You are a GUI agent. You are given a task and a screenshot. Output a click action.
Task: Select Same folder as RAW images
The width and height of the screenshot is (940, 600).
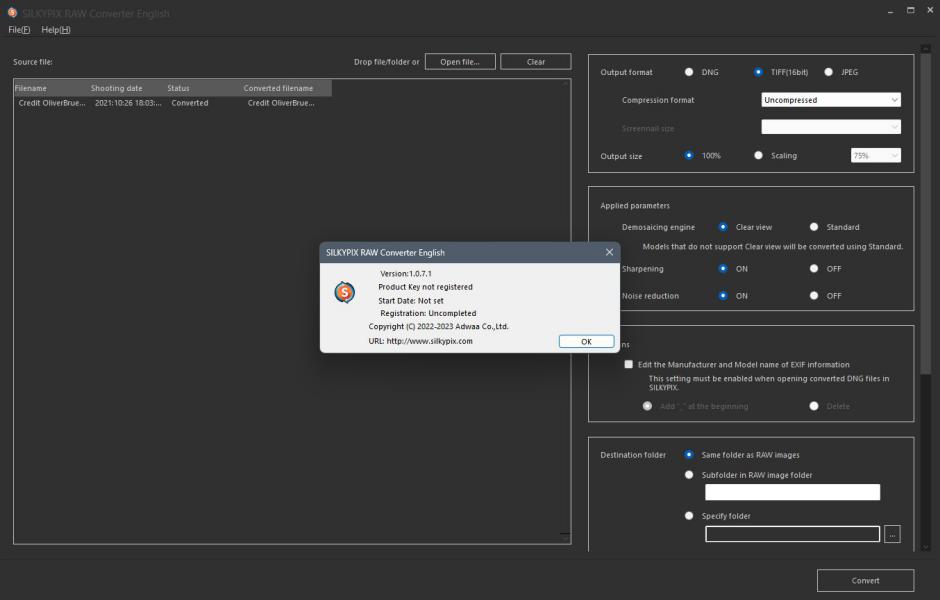(x=689, y=455)
